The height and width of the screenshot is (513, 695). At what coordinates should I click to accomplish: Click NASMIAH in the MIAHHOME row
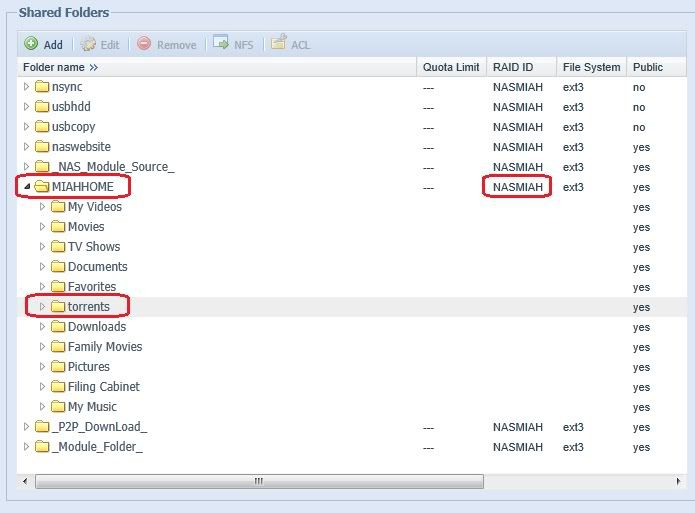coord(518,187)
